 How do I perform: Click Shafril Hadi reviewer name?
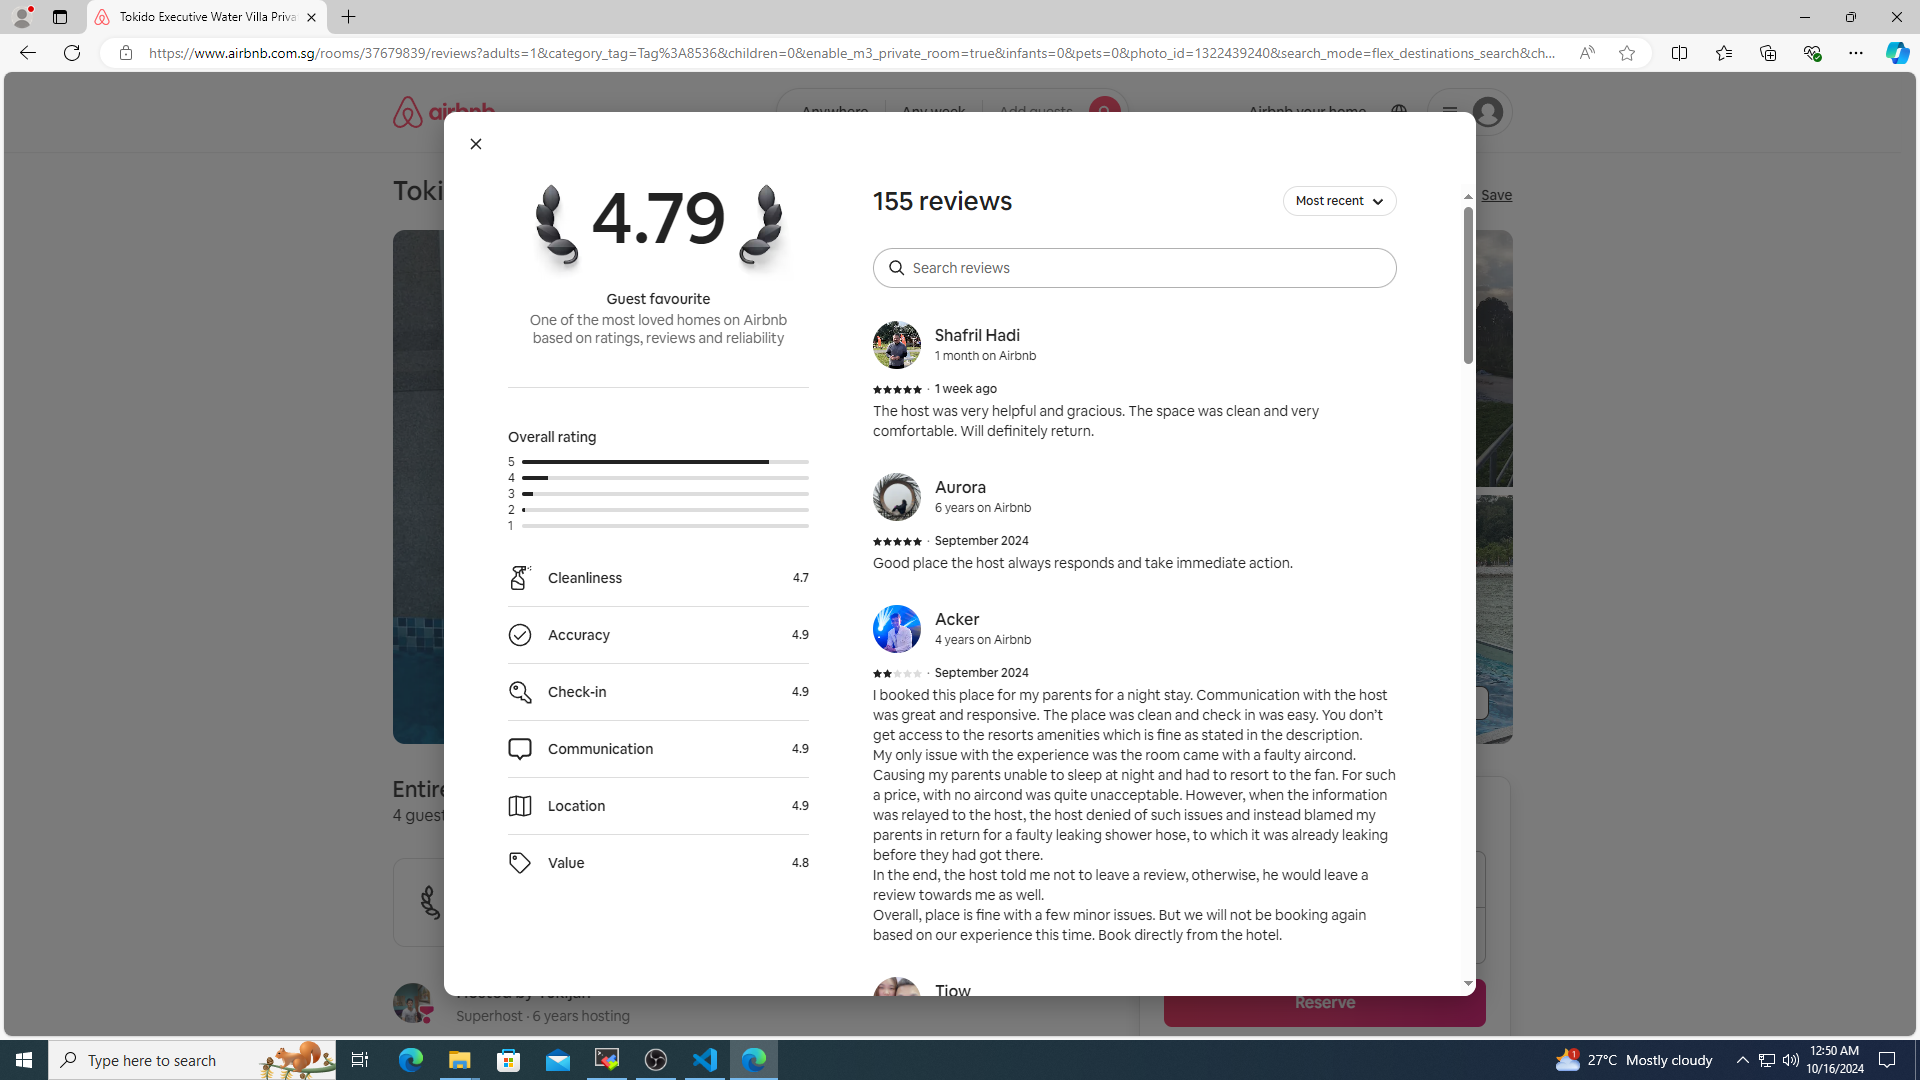point(977,335)
